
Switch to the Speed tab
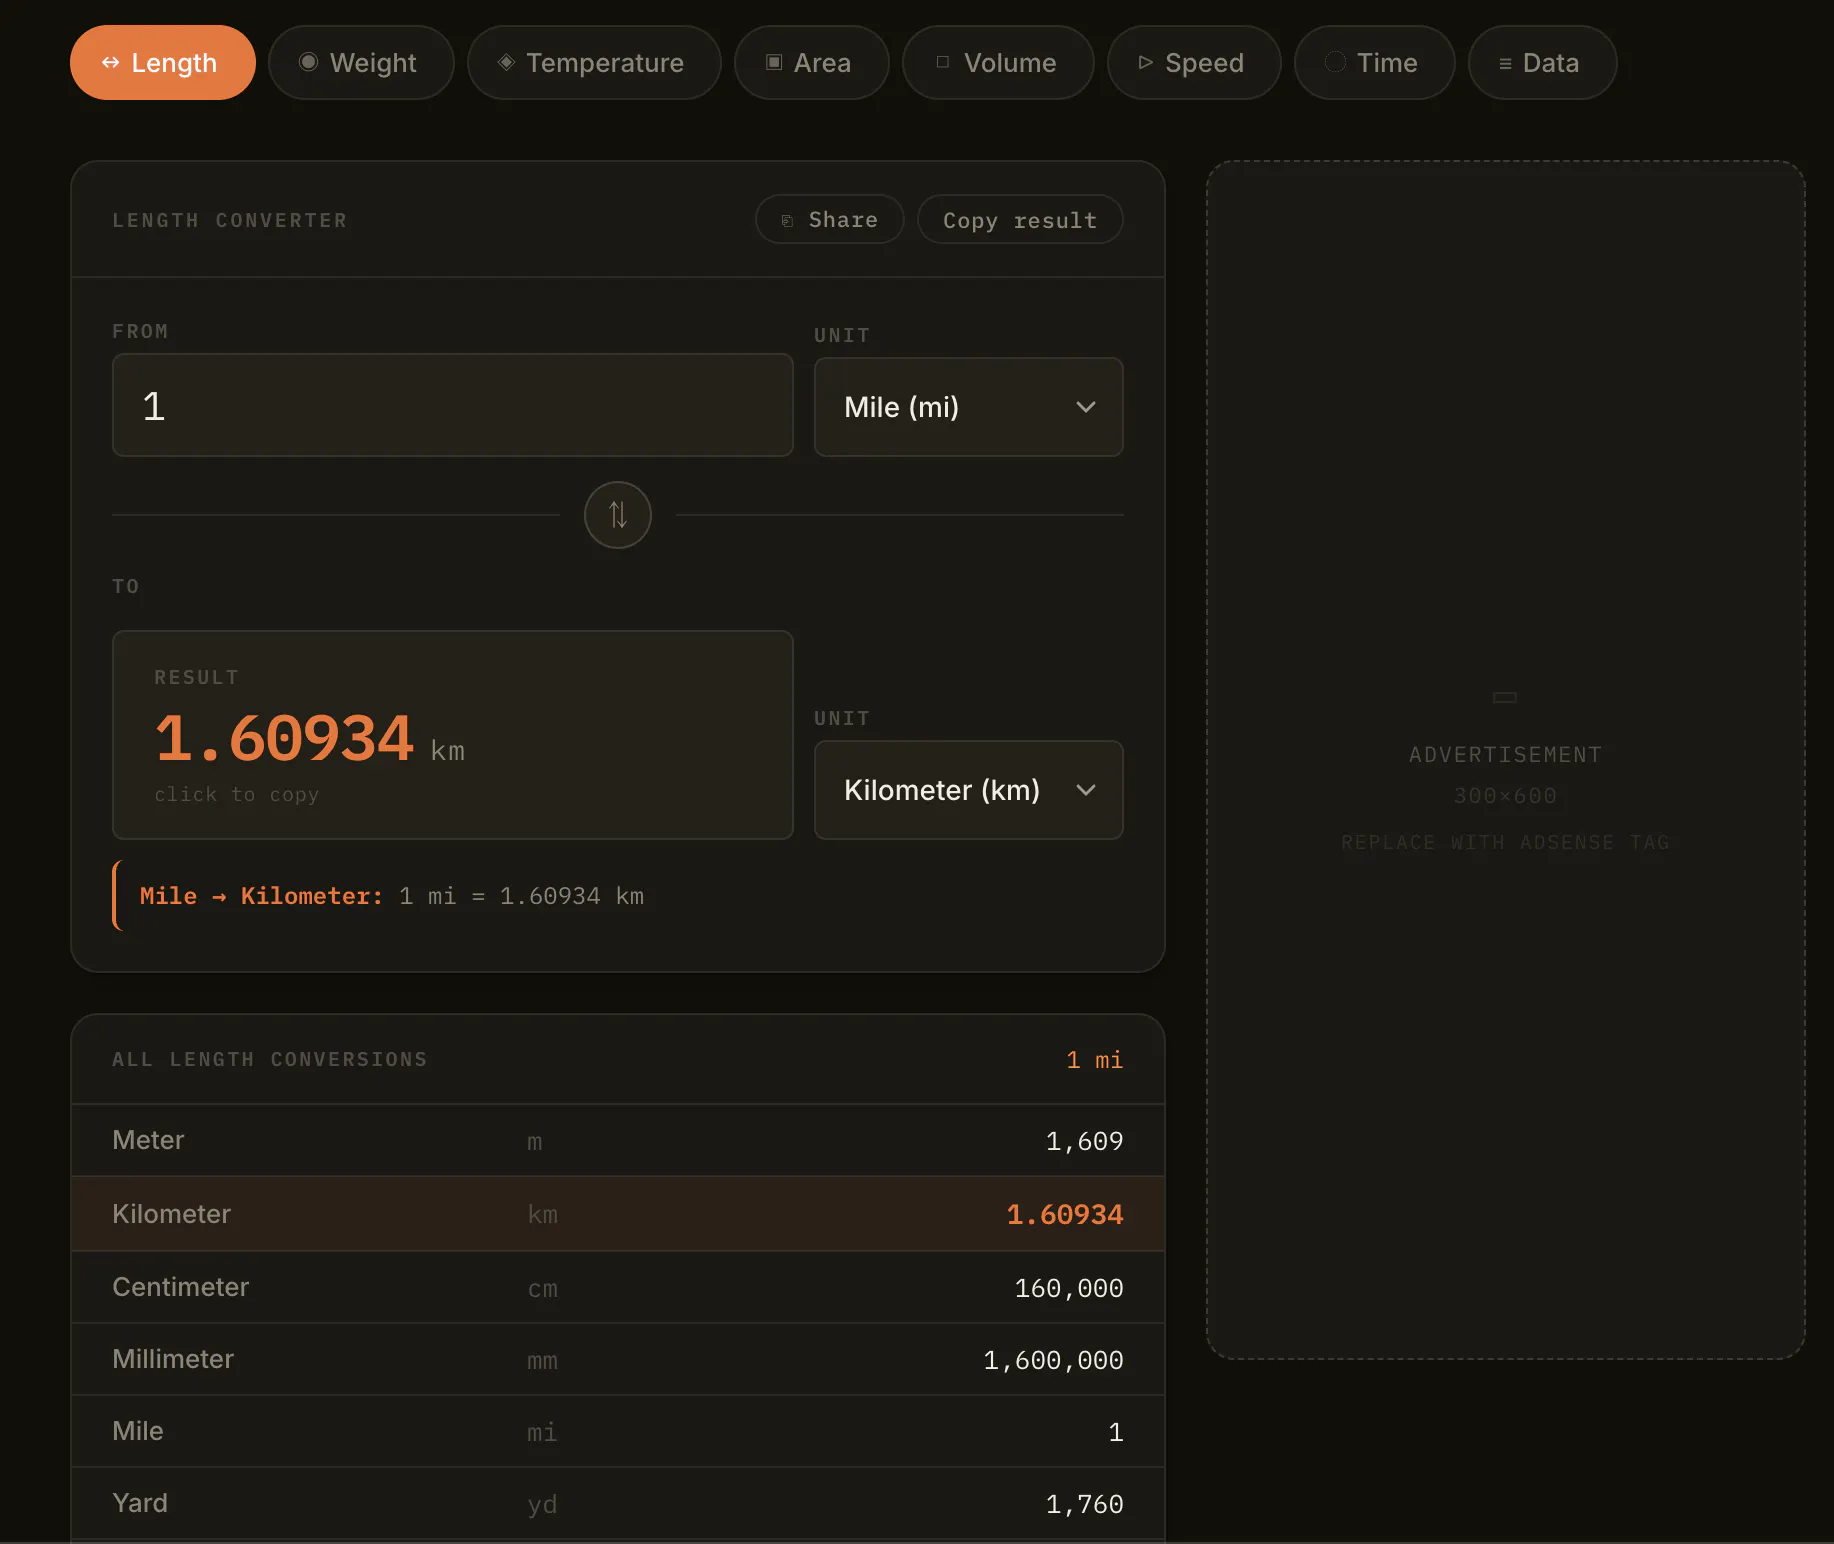point(1194,63)
